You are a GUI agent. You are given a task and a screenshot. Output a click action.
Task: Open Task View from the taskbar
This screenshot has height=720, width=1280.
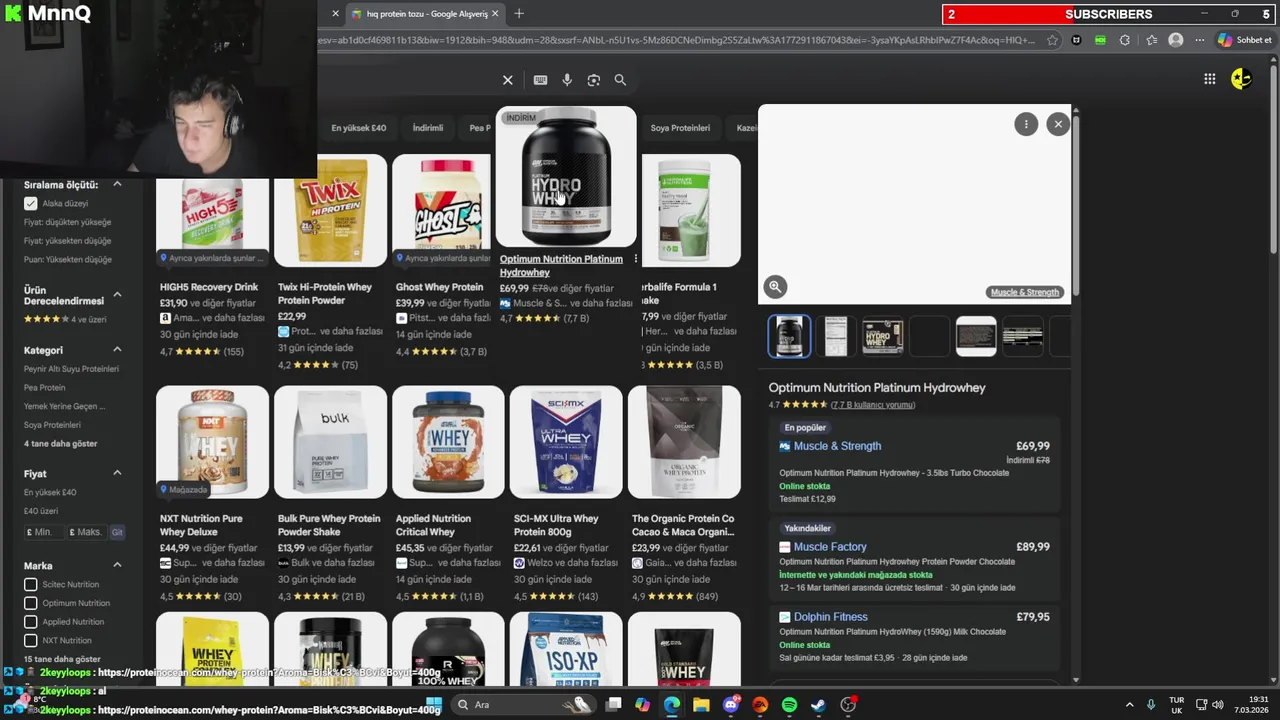coord(614,705)
